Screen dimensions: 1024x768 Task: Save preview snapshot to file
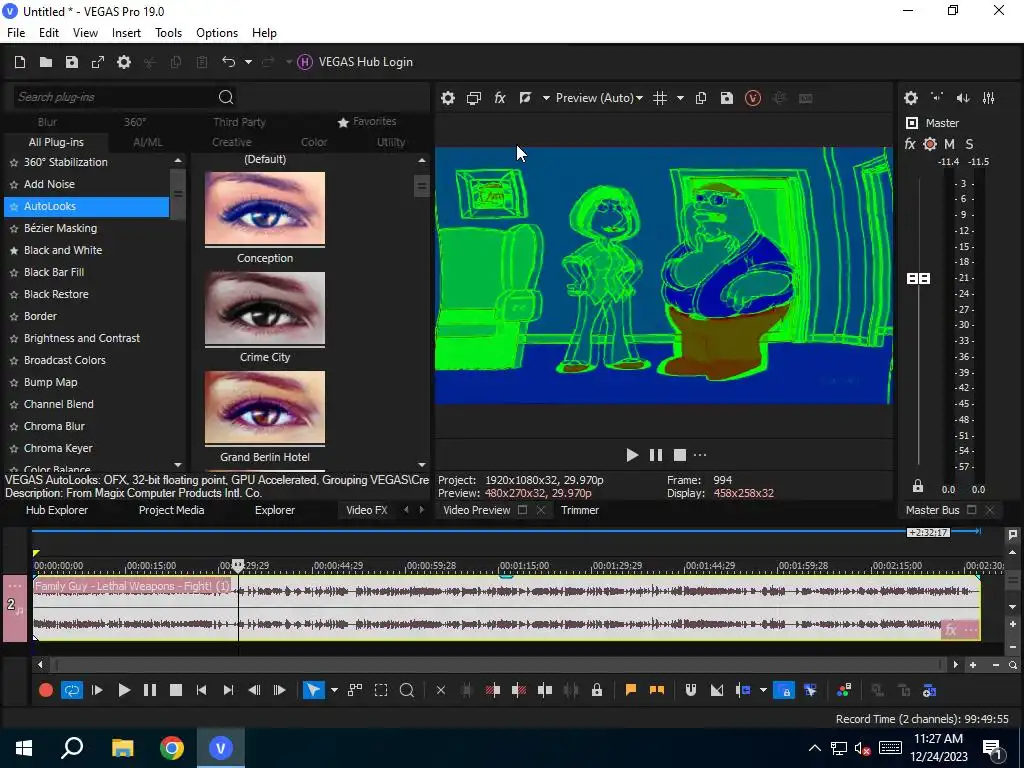tap(727, 98)
